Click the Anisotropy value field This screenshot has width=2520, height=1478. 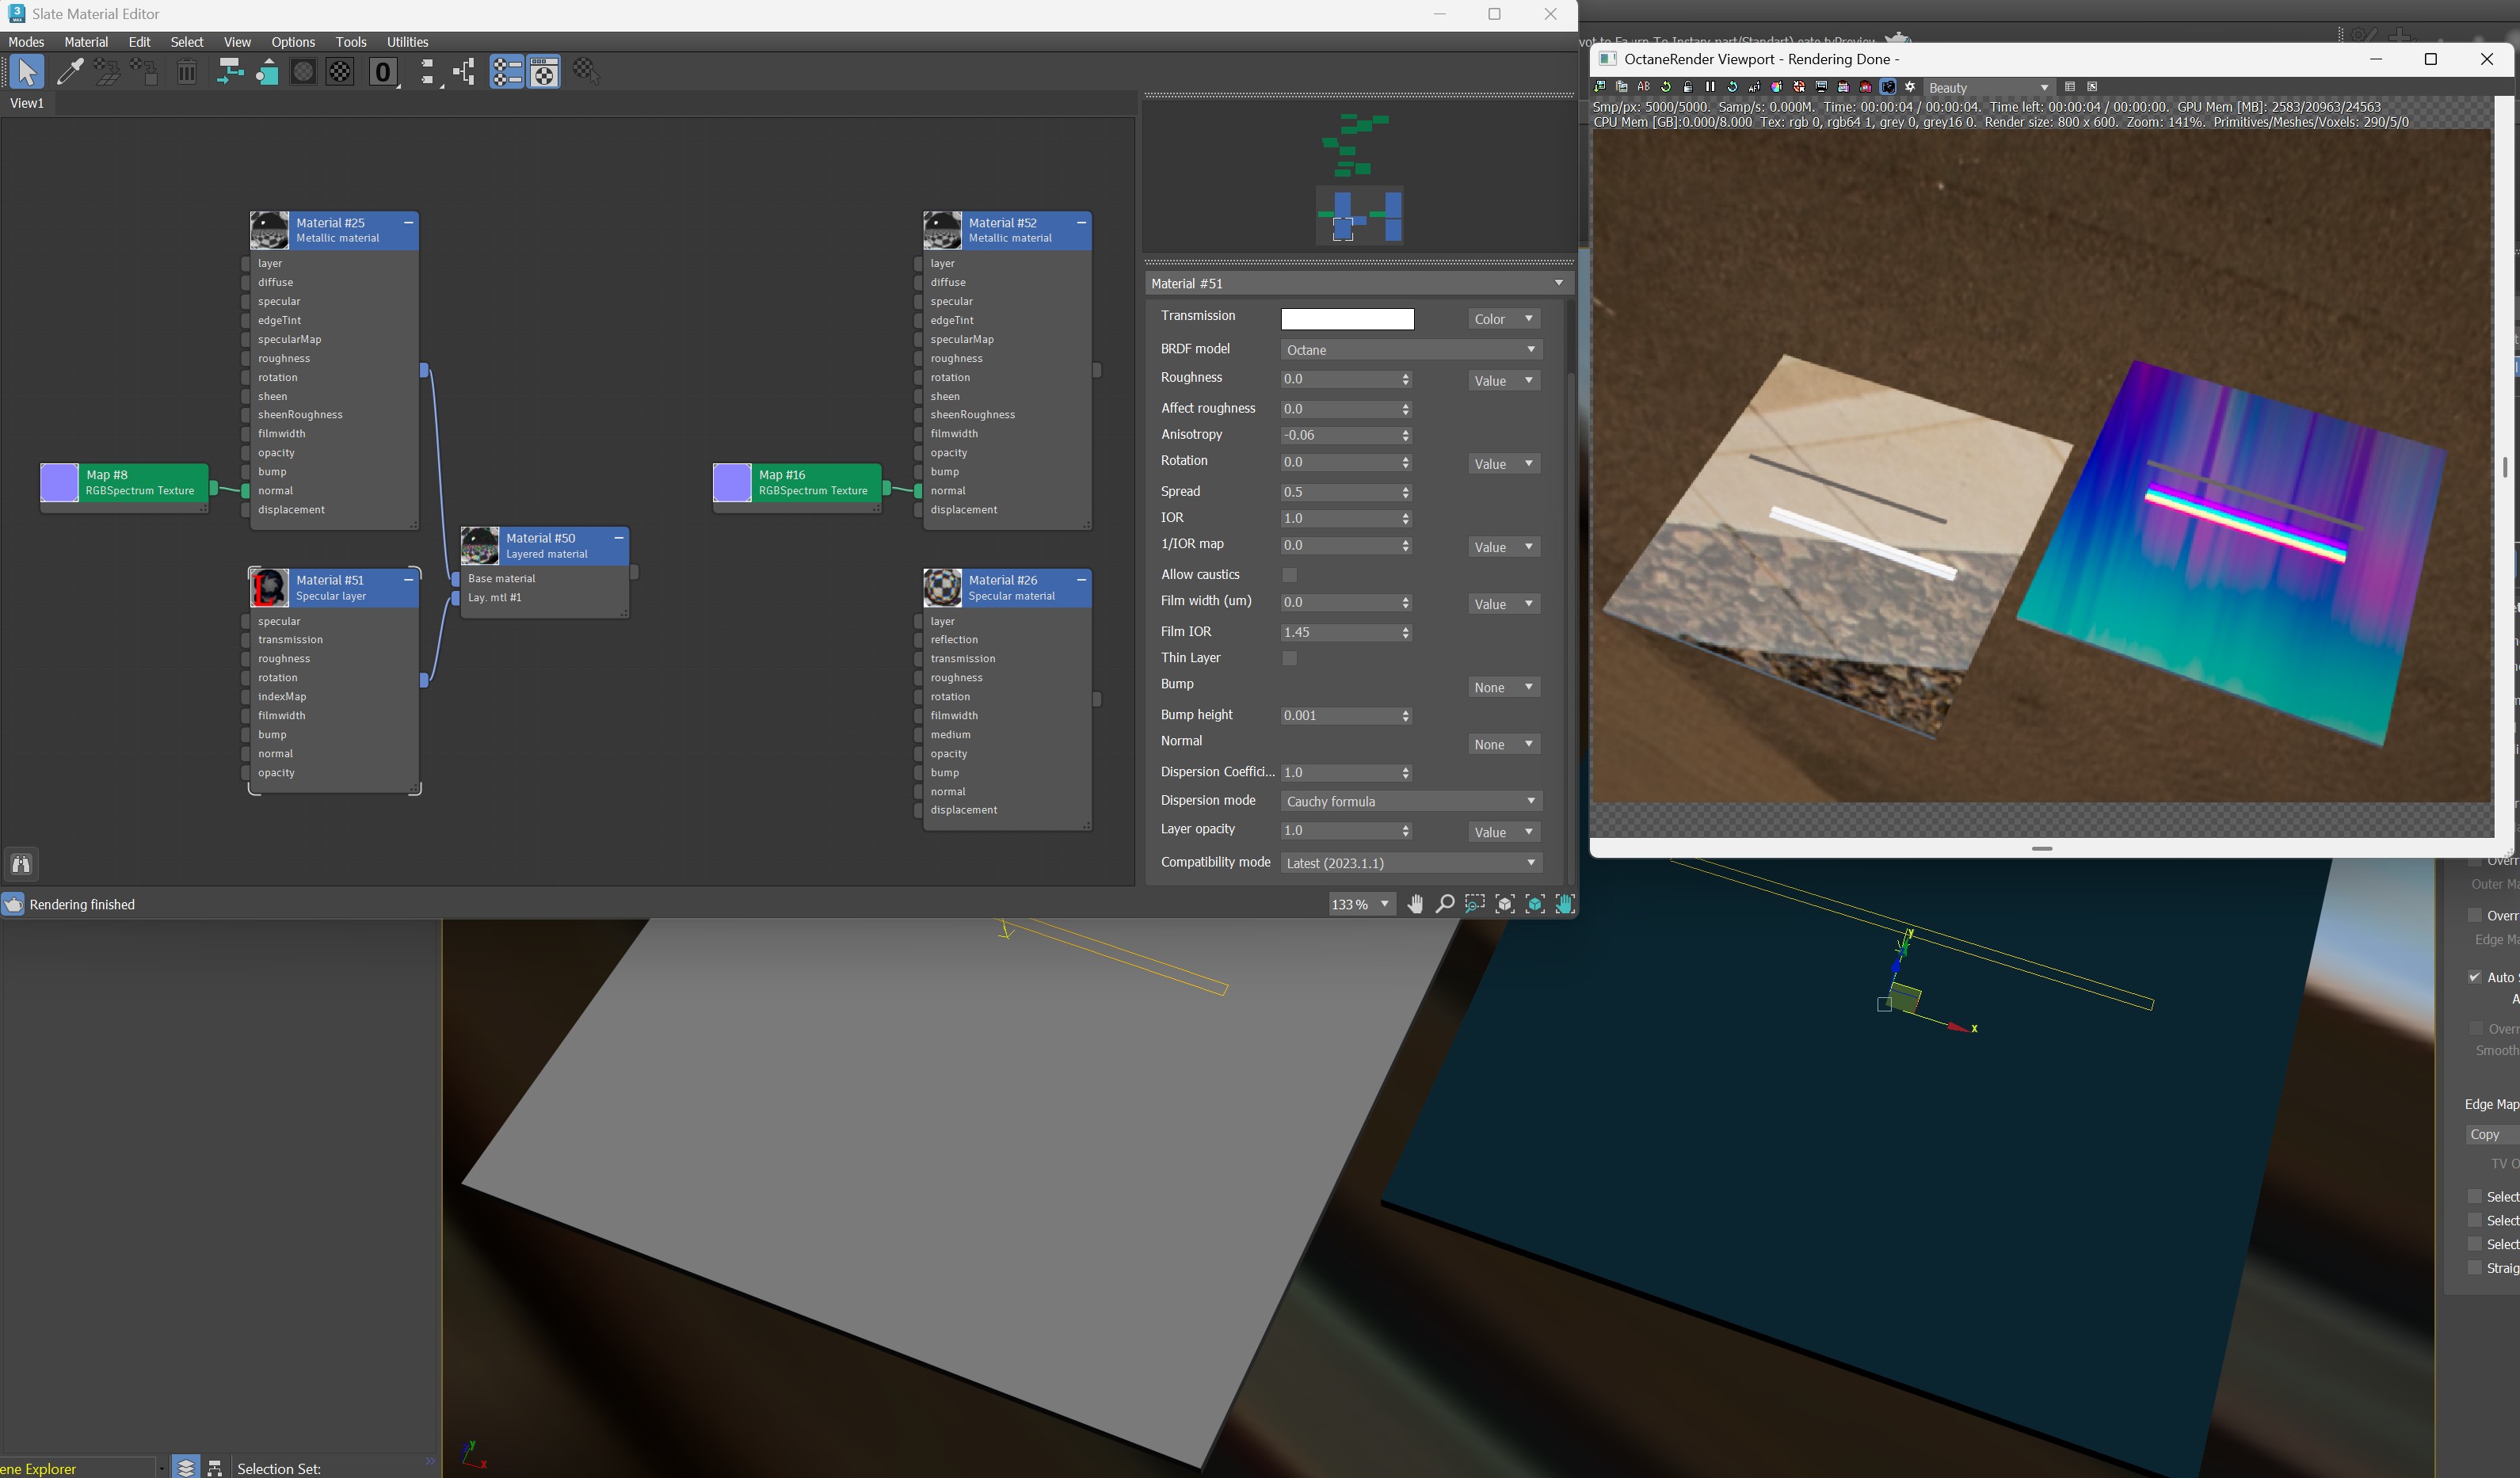1340,435
